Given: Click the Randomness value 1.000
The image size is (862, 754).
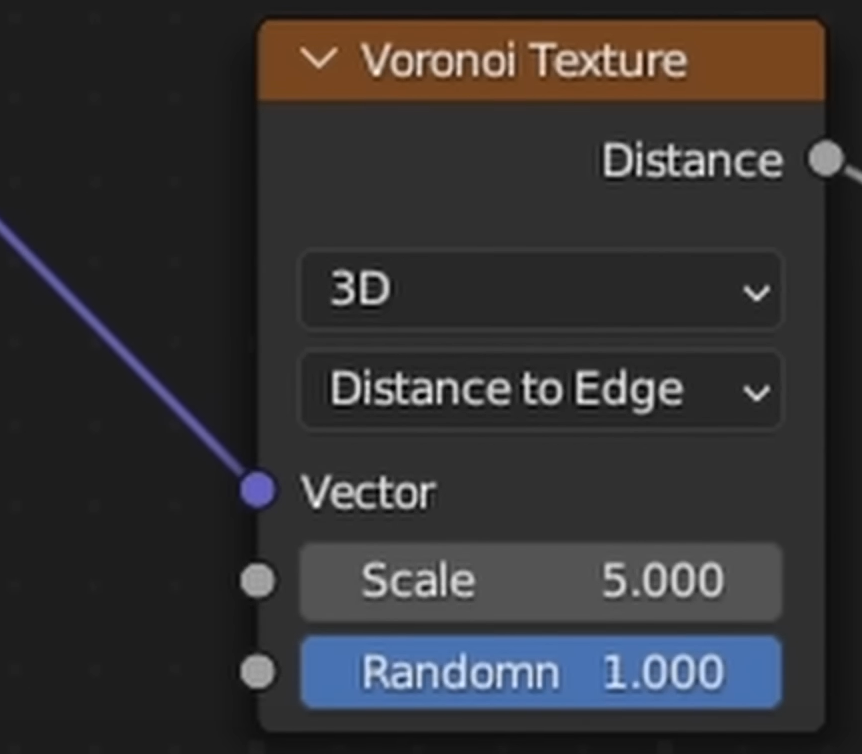Looking at the screenshot, I should tap(663, 672).
